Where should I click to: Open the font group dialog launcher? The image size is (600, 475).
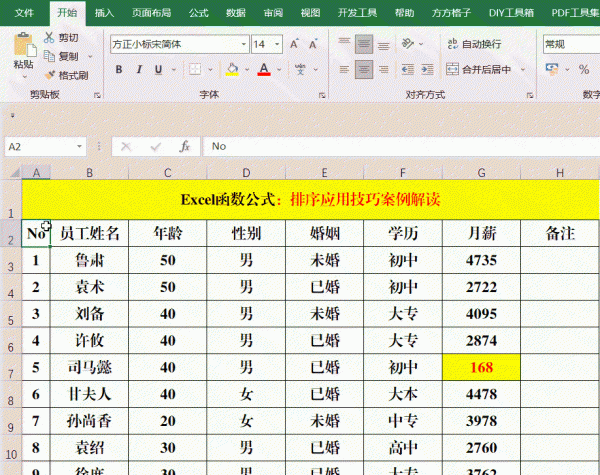(x=322, y=95)
